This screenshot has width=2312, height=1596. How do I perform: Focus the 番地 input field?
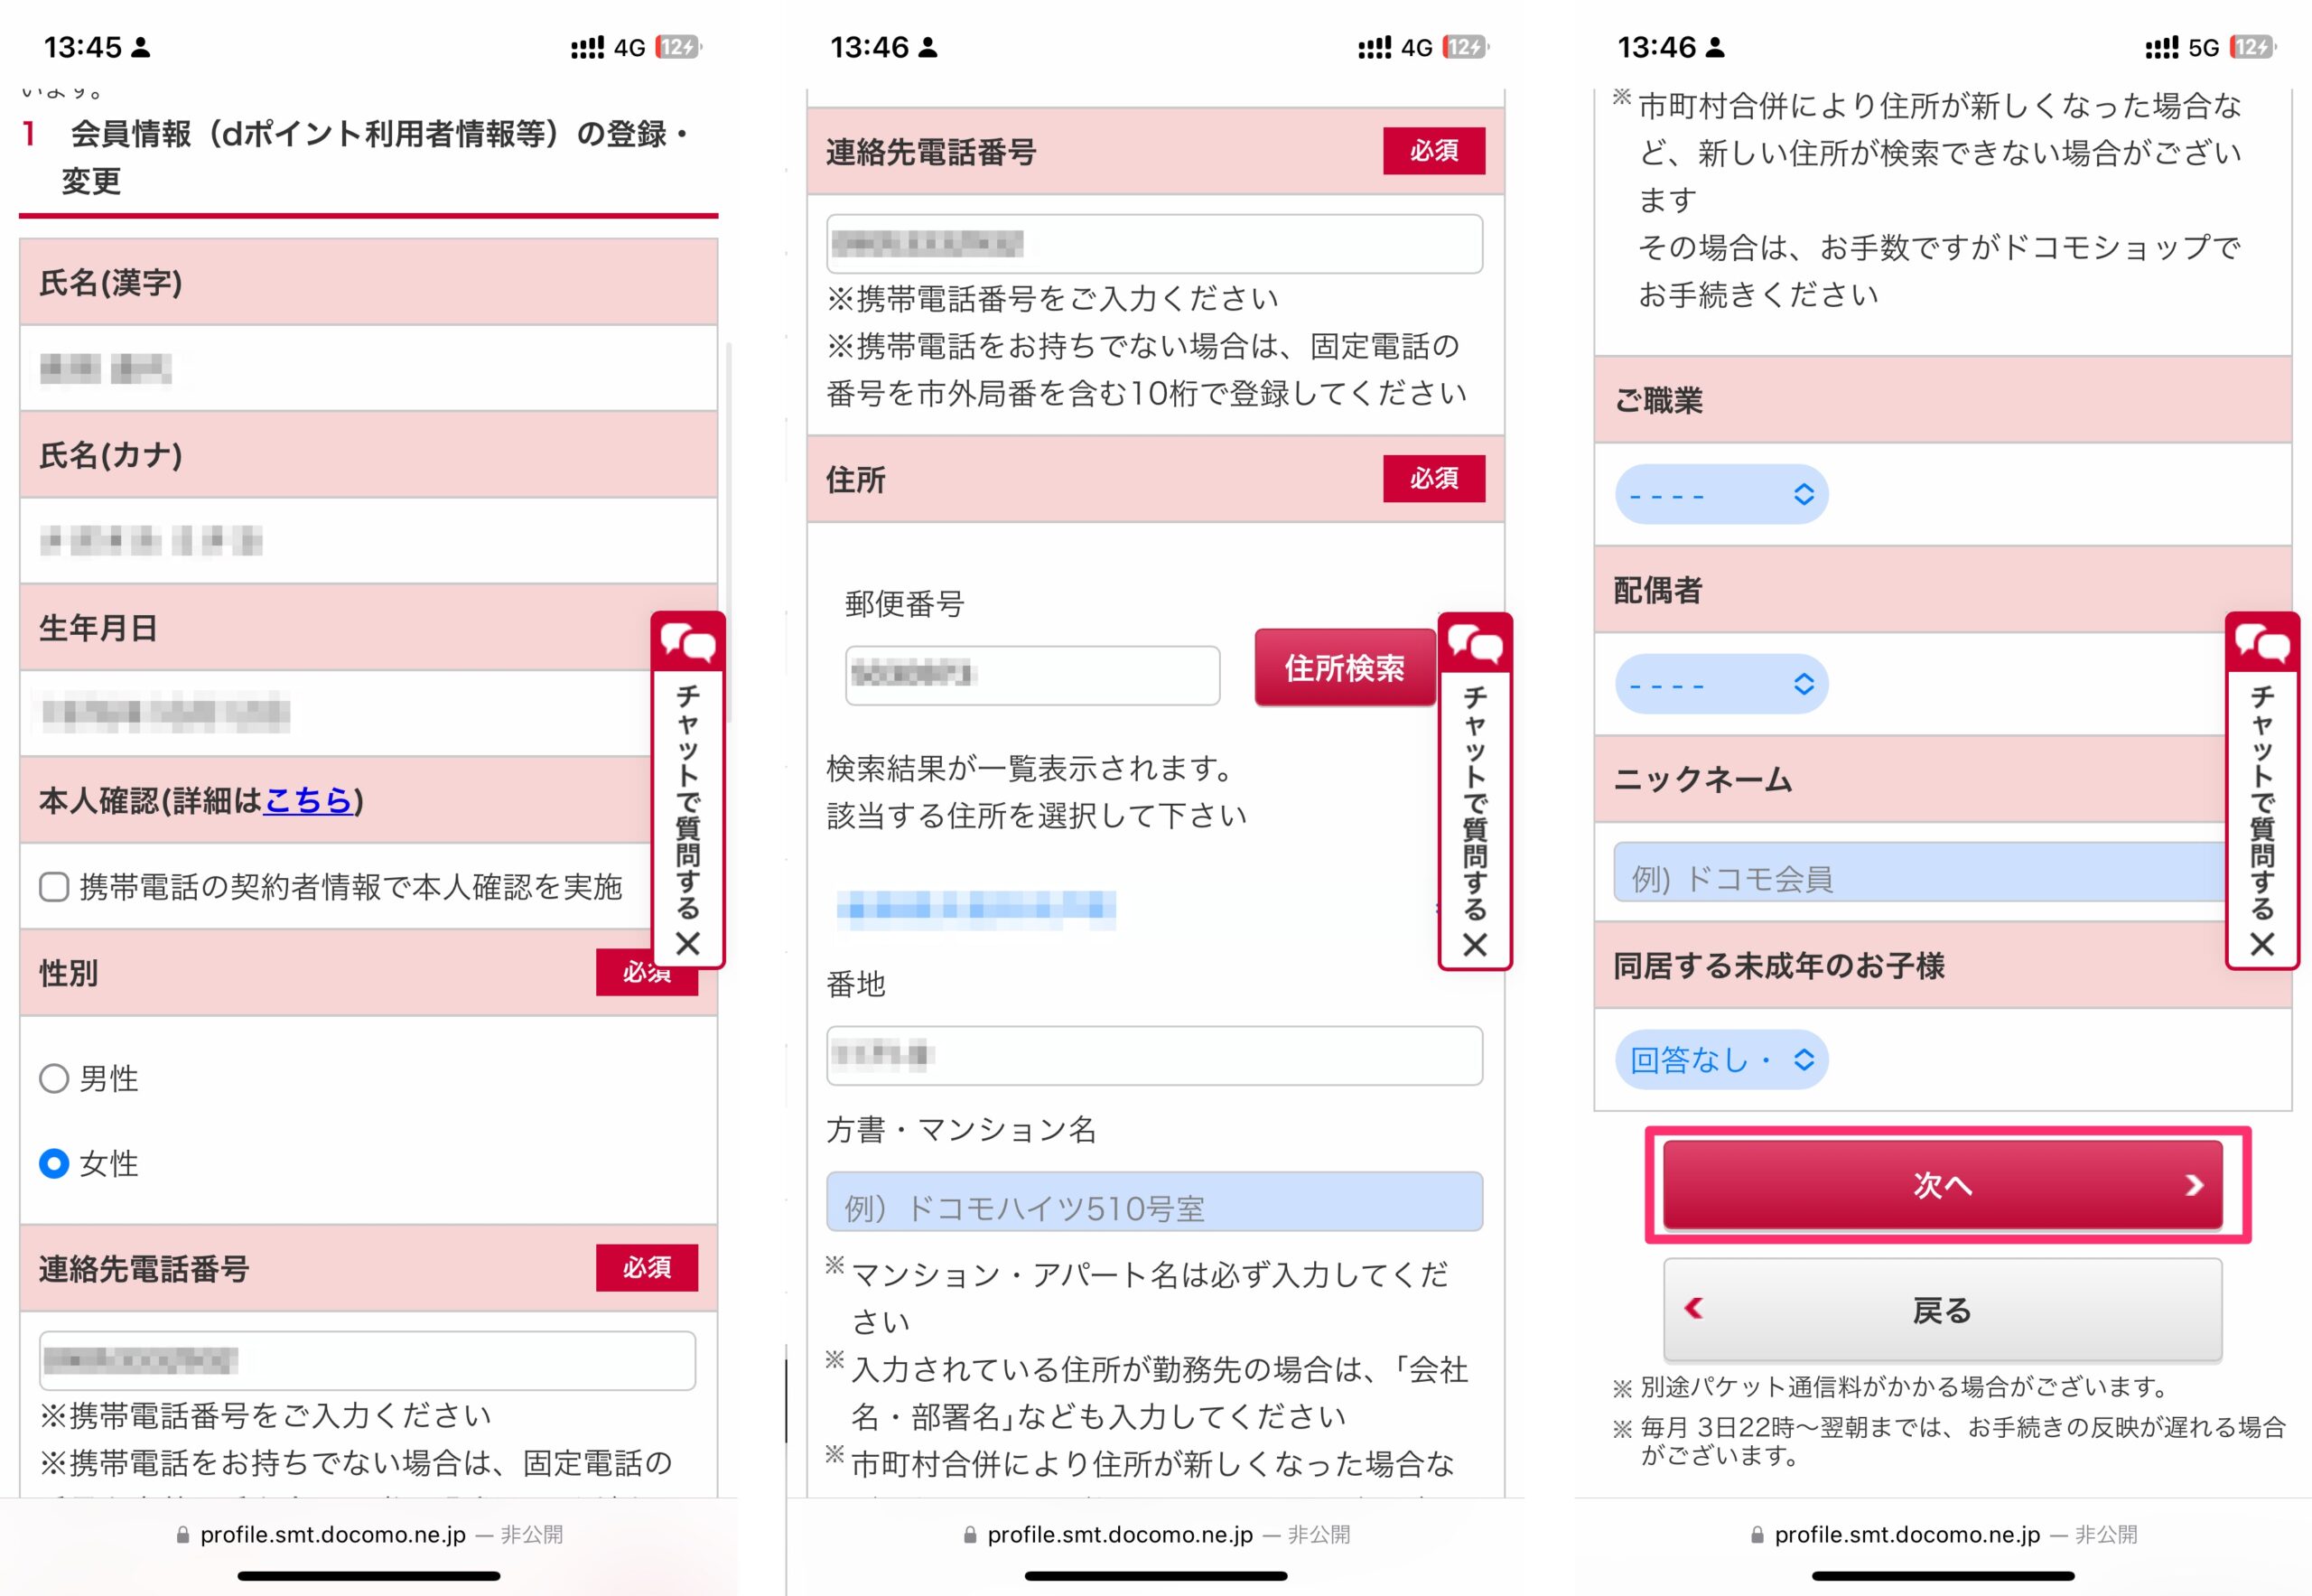pos(1154,1055)
